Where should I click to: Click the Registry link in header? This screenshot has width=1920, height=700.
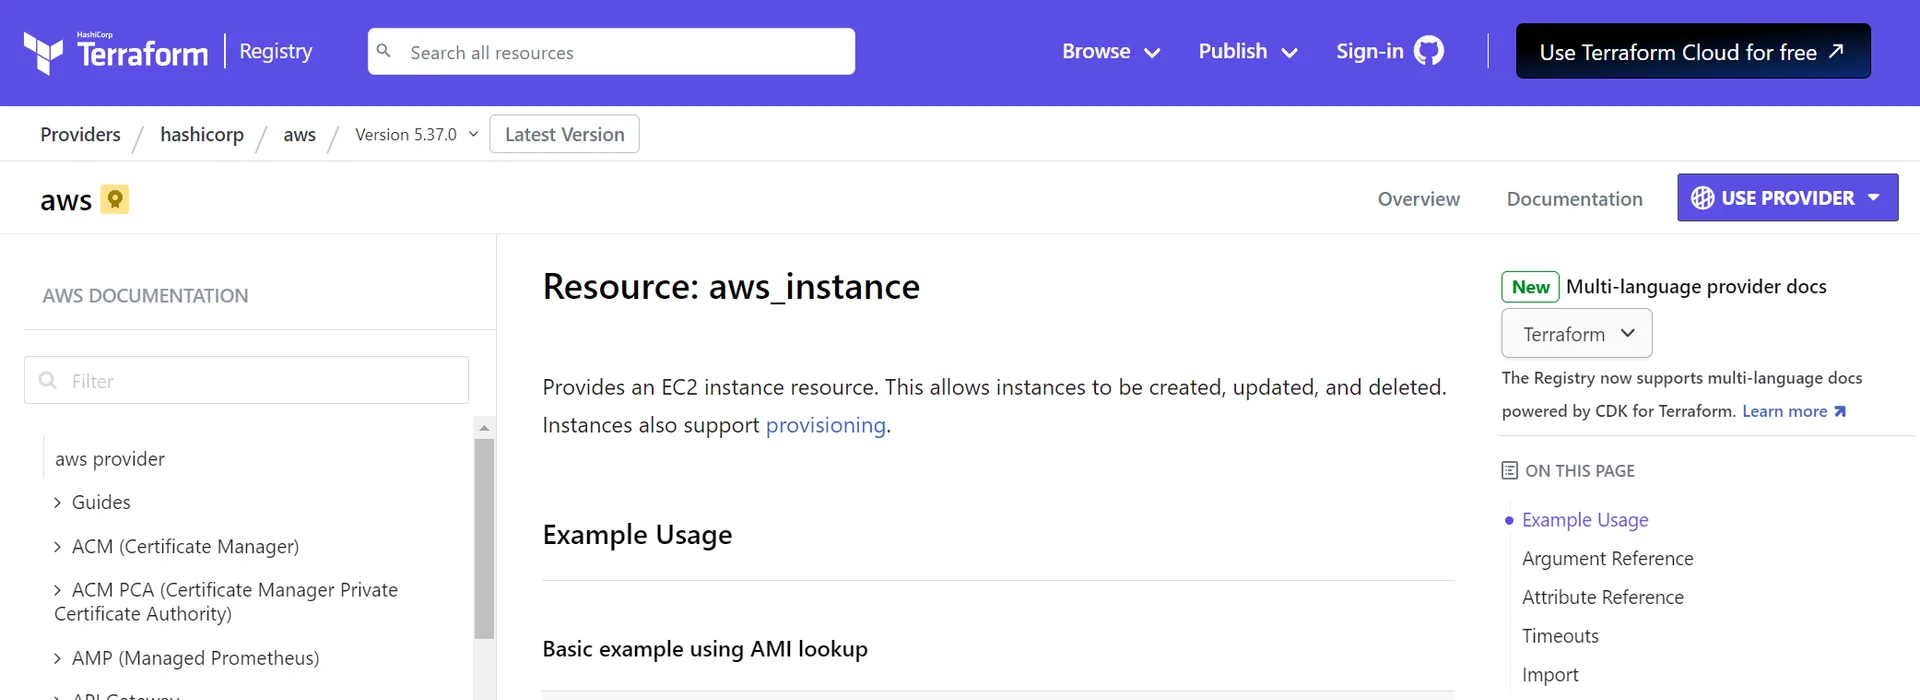(276, 51)
